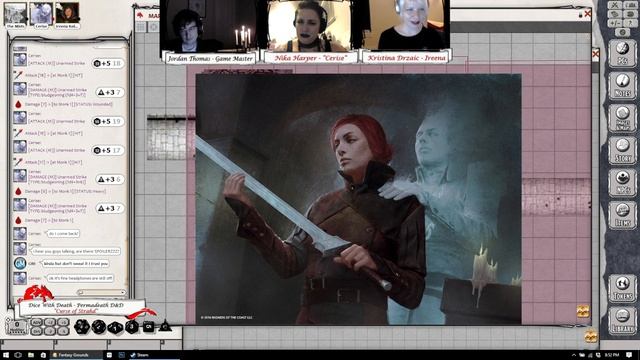
Task: Select the Ireena Kolyana character portrait
Action: (67, 15)
